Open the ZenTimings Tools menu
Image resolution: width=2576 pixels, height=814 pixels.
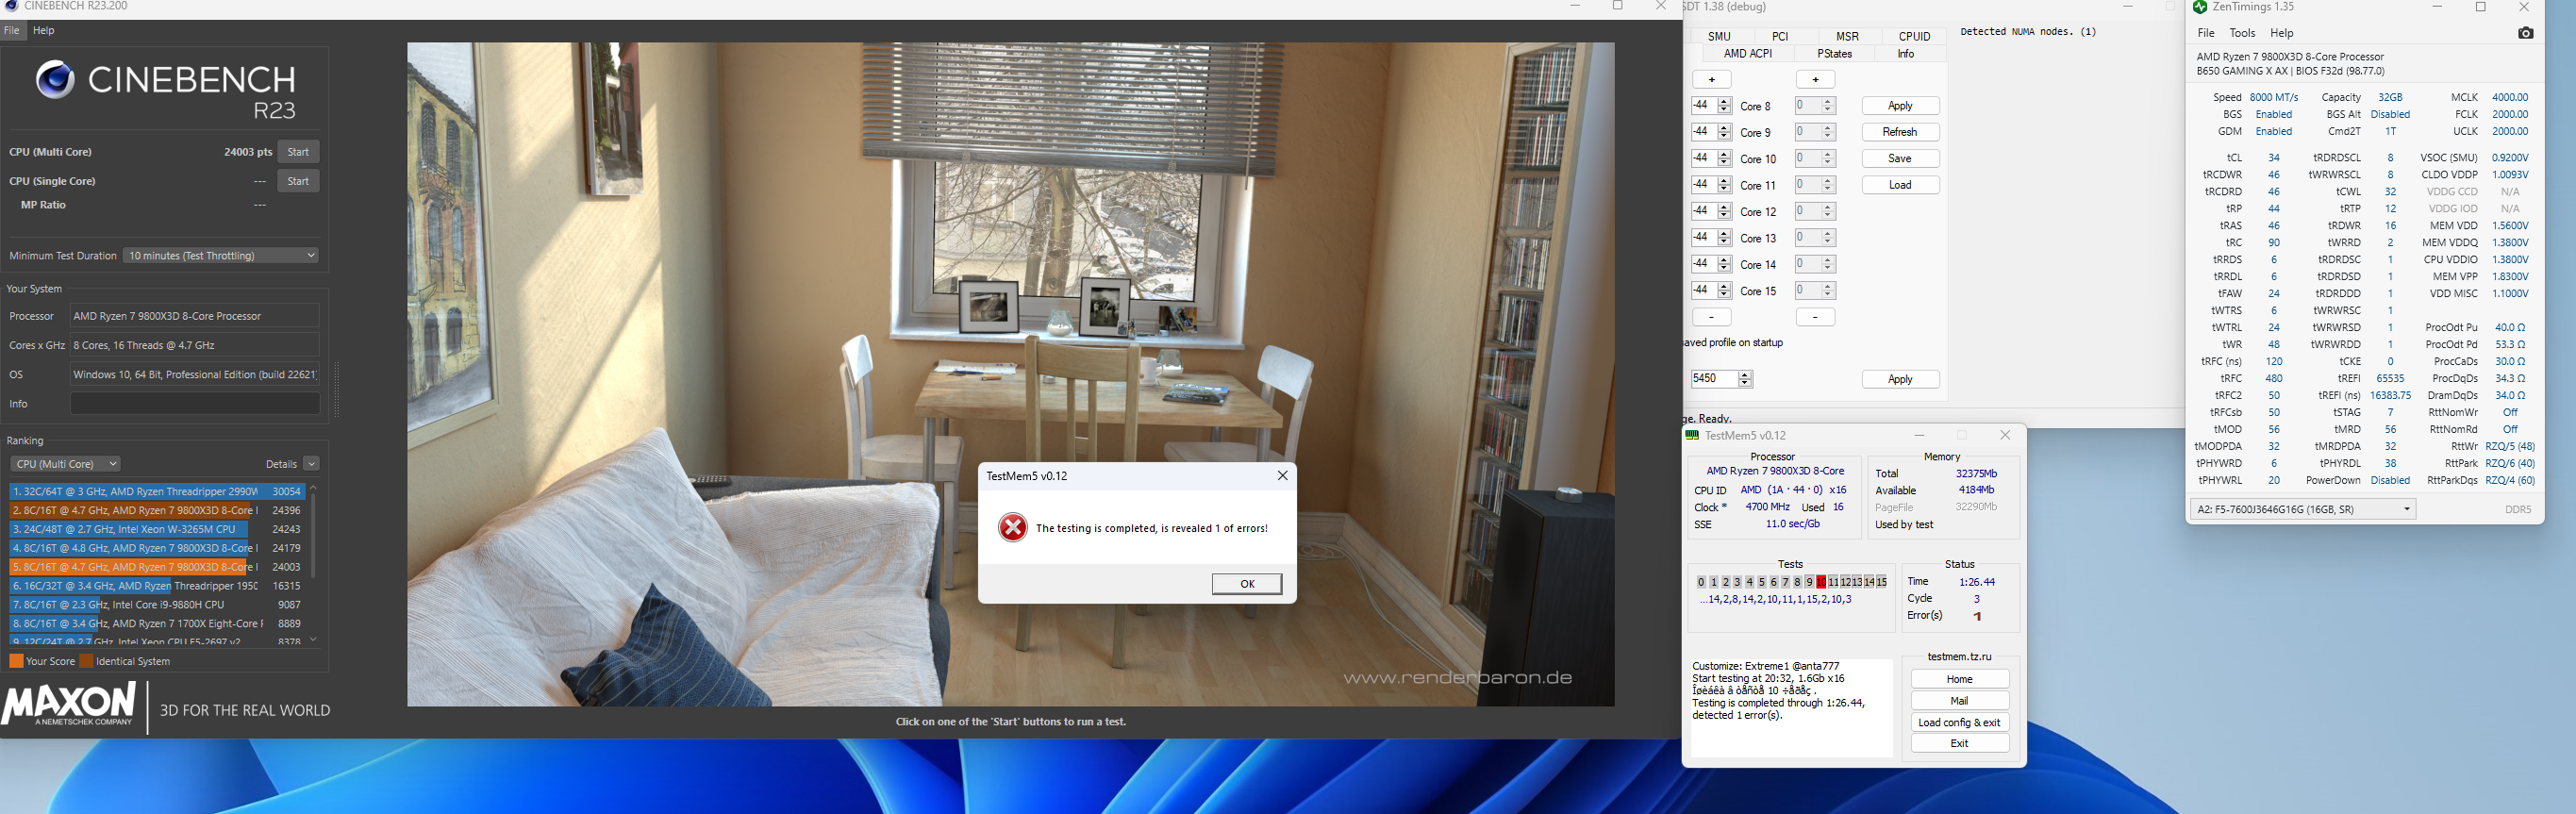[2243, 33]
